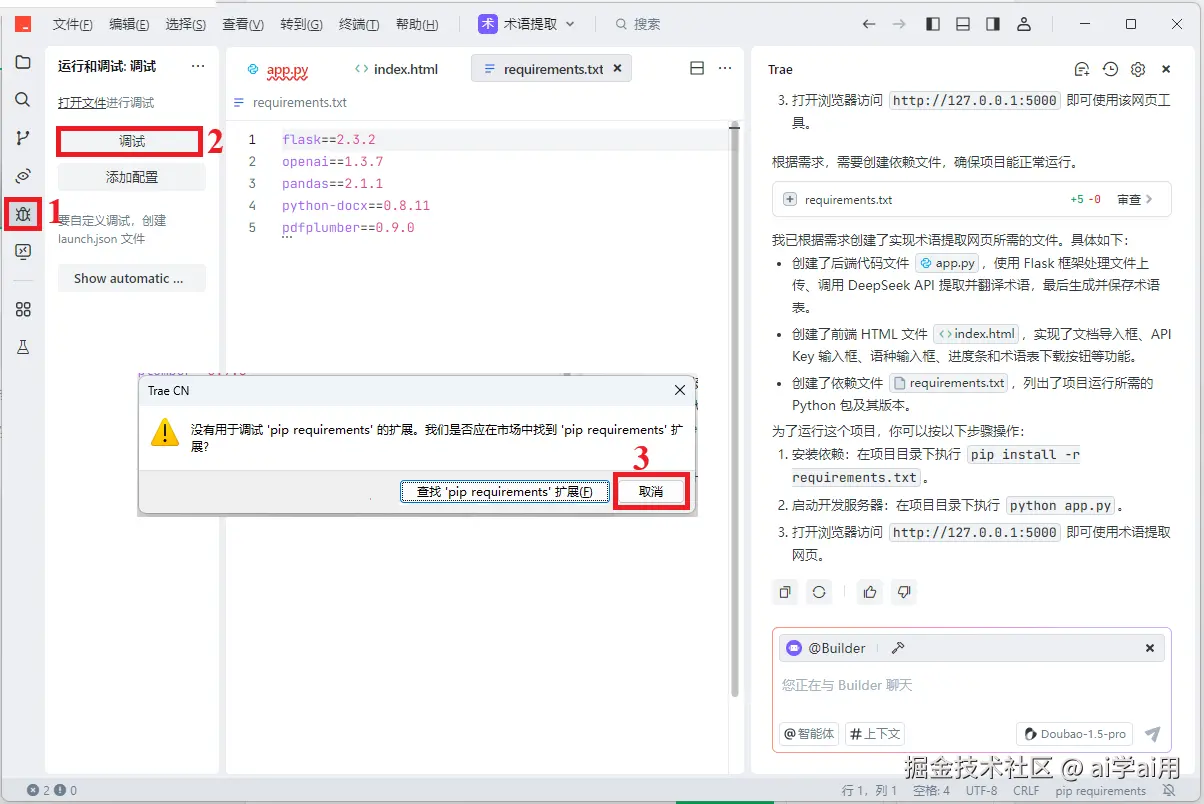Open editor more actions ellipsis
The width and height of the screenshot is (1204, 804).
(725, 68)
